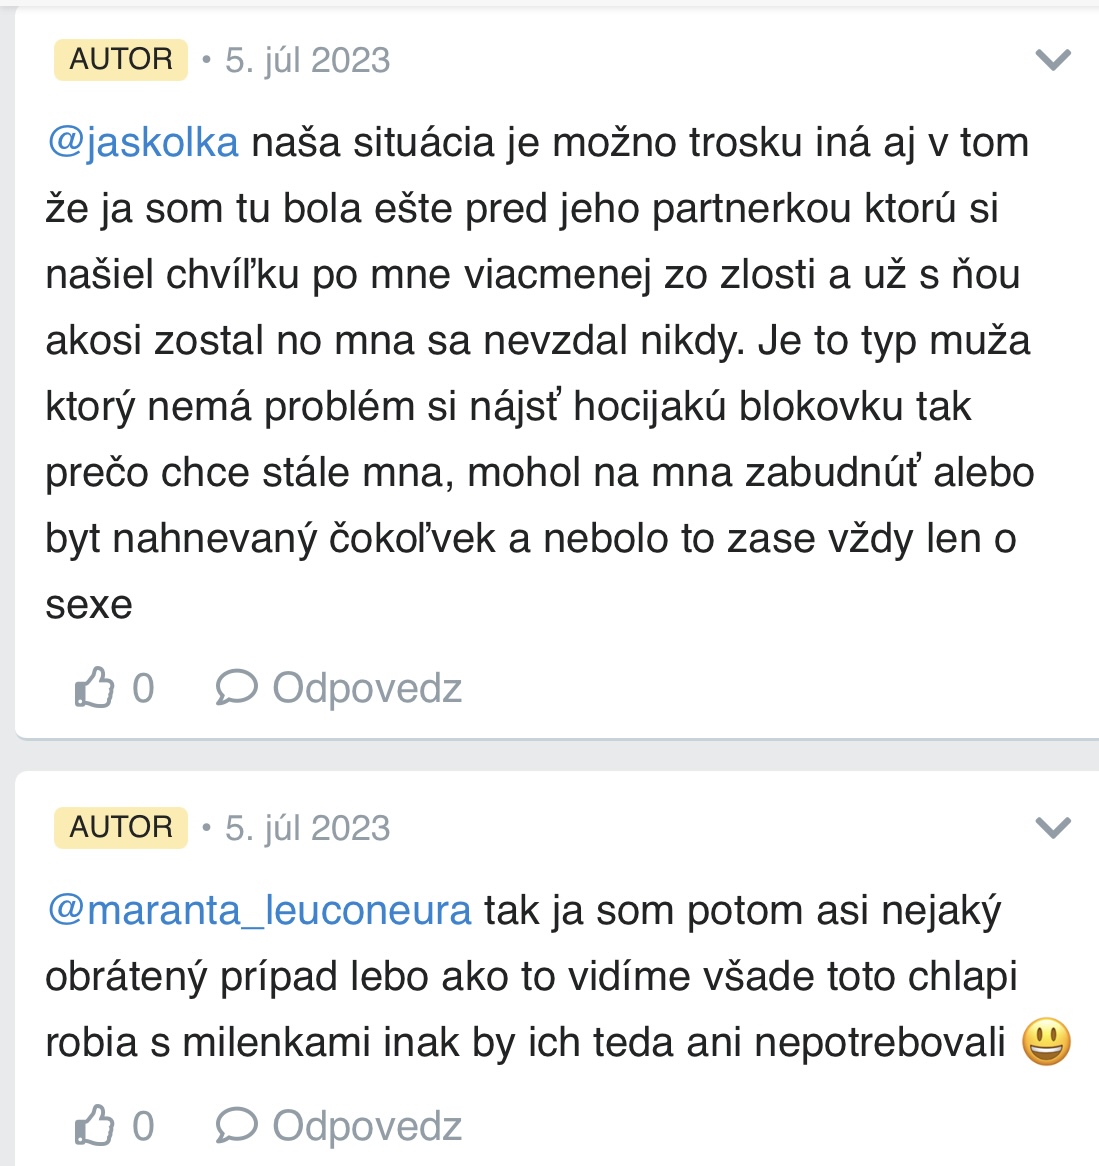Click speech bubble icon below the @maranta_leuconeura comment
Image resolution: width=1099 pixels, height=1166 pixels.
[x=236, y=1126]
